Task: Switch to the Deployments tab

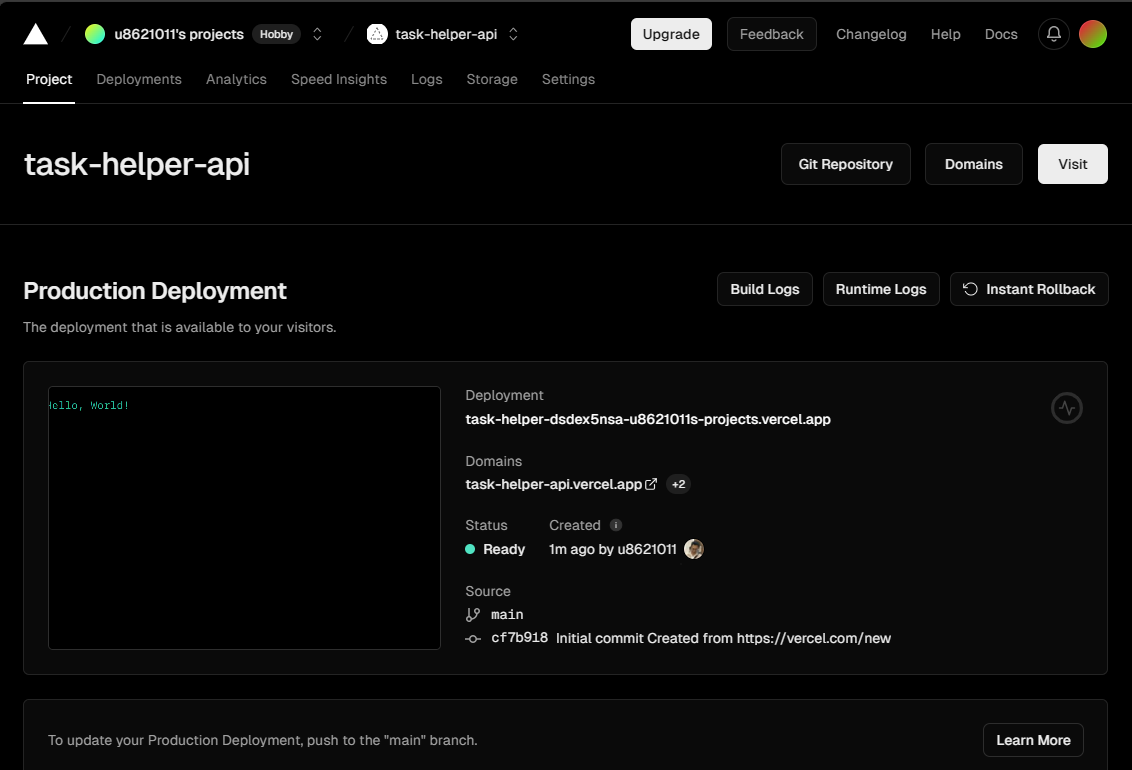Action: [138, 79]
